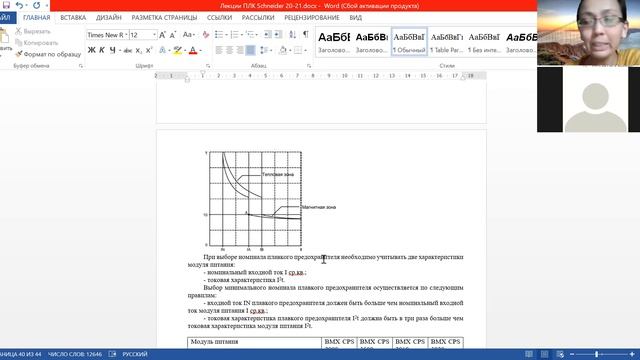
Task: Click the zoom slider handle in the status bar
Action: (x=597, y=354)
